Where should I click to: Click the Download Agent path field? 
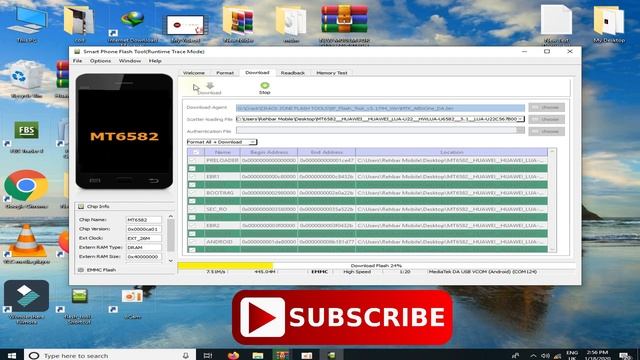(x=380, y=108)
